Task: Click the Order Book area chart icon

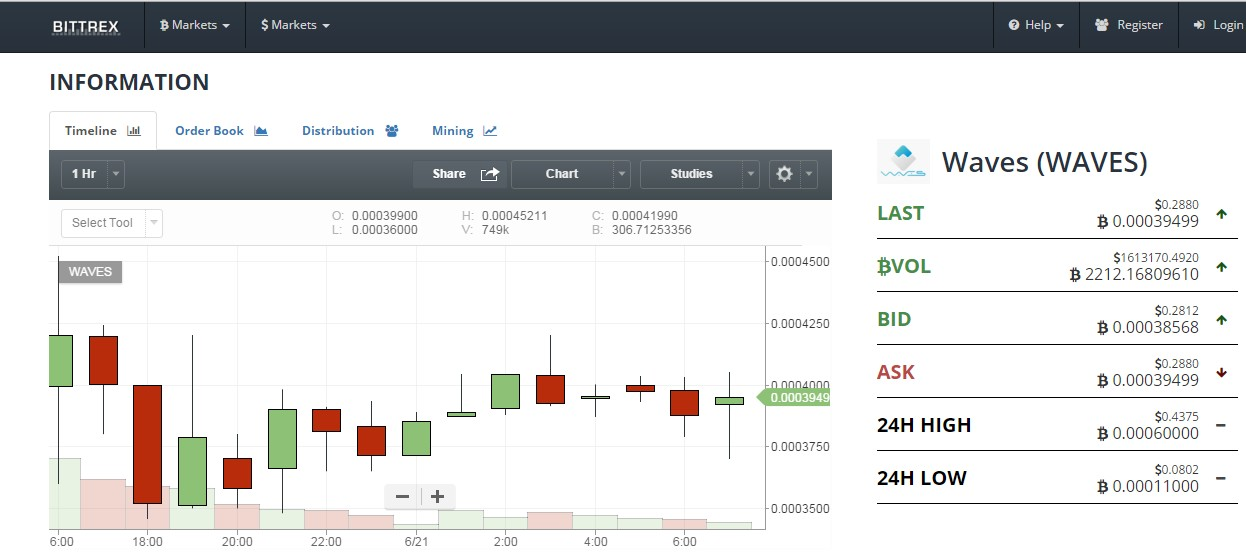Action: click(x=261, y=131)
